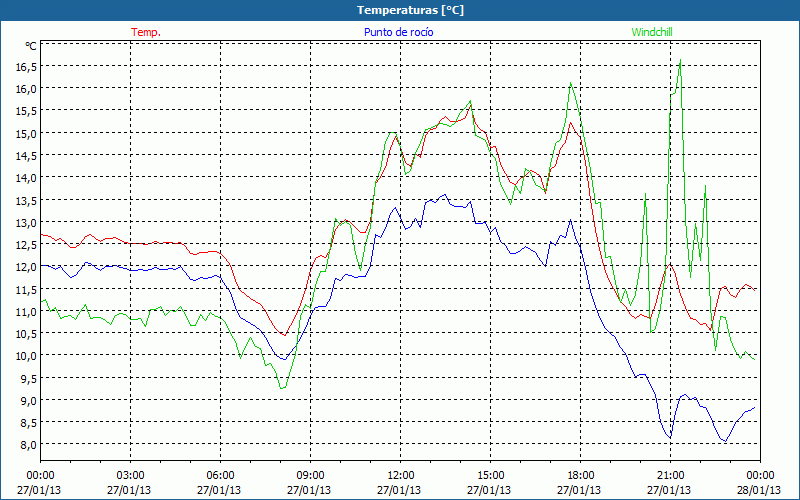Click the red temperature minimum near 08:00
This screenshot has width=800, height=500.
[285, 335]
